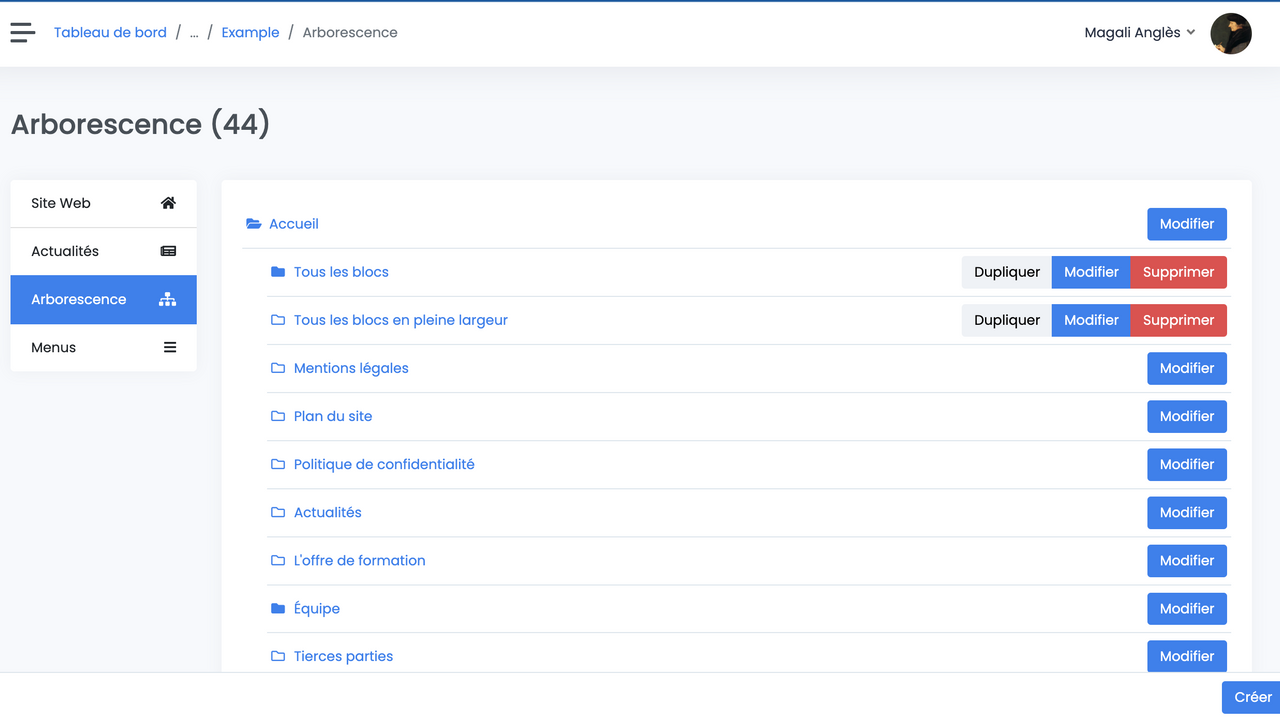This screenshot has height=720, width=1280.
Task: Open the hamburger navigation menu
Action: [23, 33]
